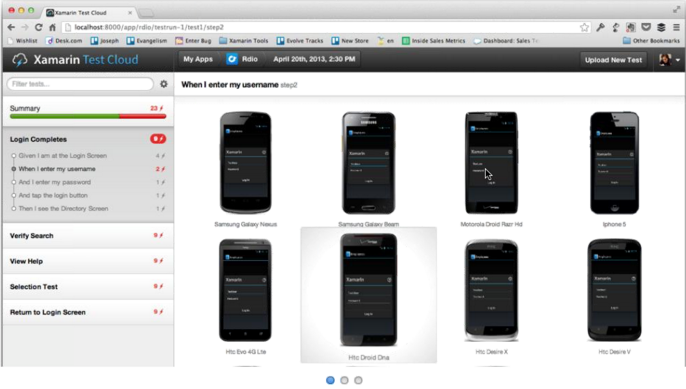Click the Summary pass/fail progress bar
This screenshot has height=389, width=686.
click(x=88, y=116)
